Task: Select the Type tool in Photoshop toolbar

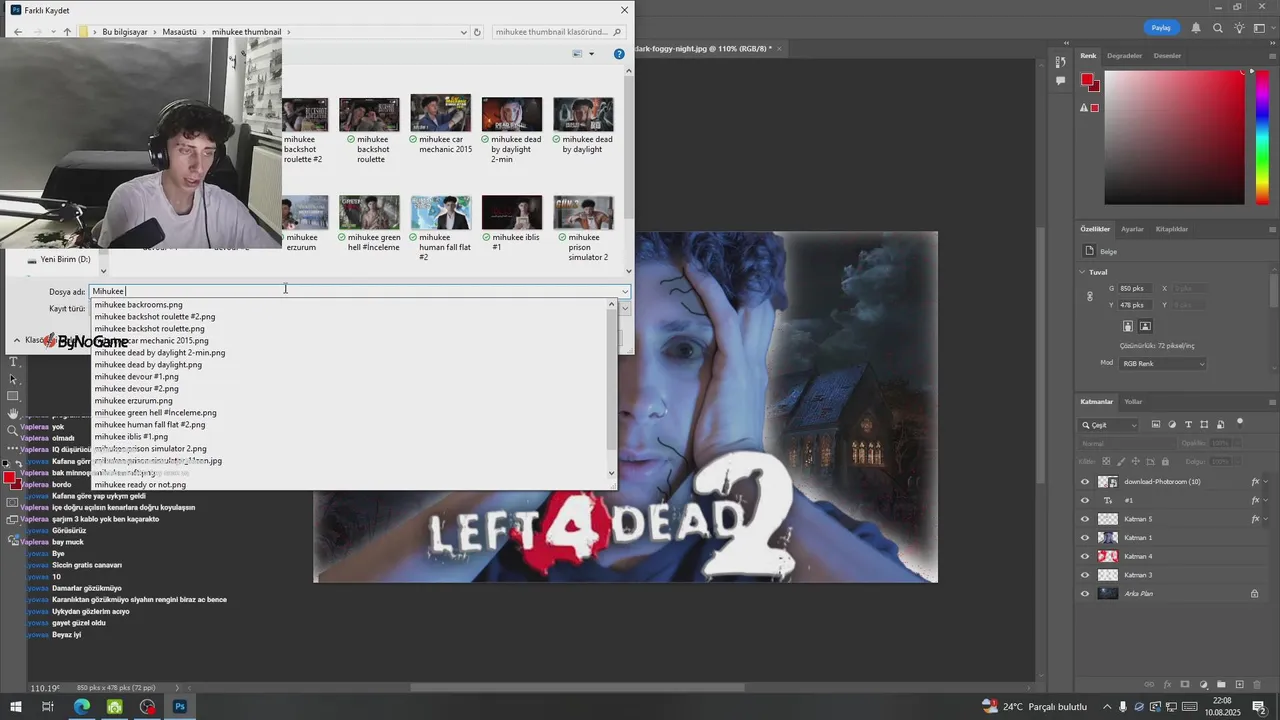Action: [13, 362]
